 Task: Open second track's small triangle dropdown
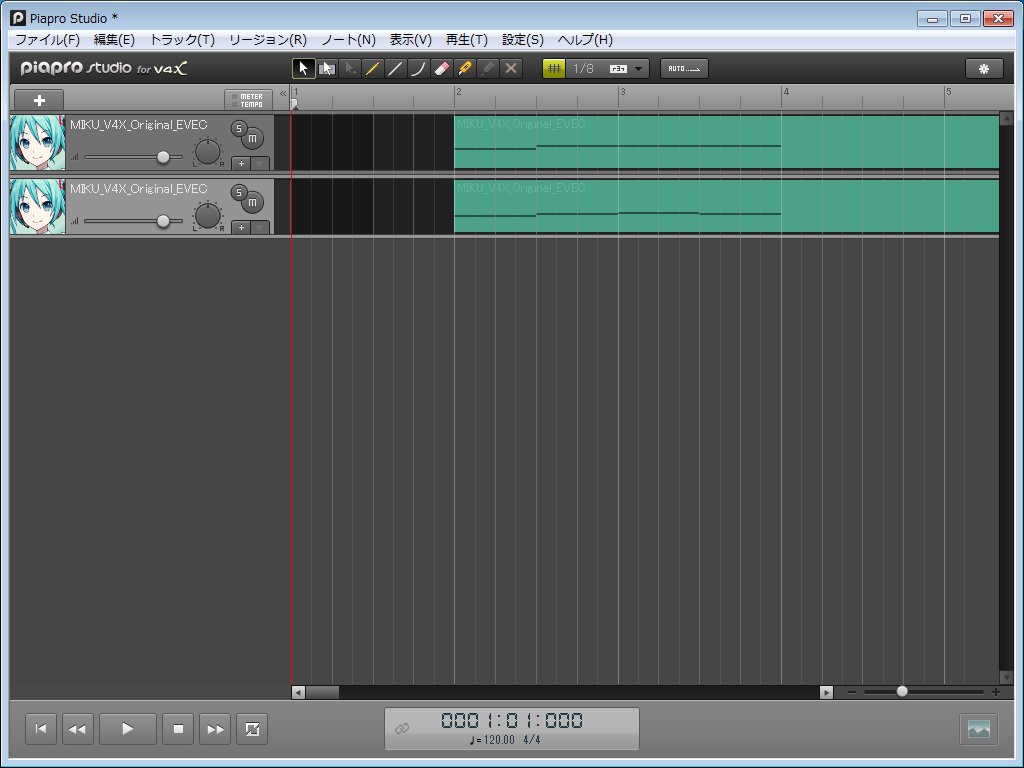(260, 227)
